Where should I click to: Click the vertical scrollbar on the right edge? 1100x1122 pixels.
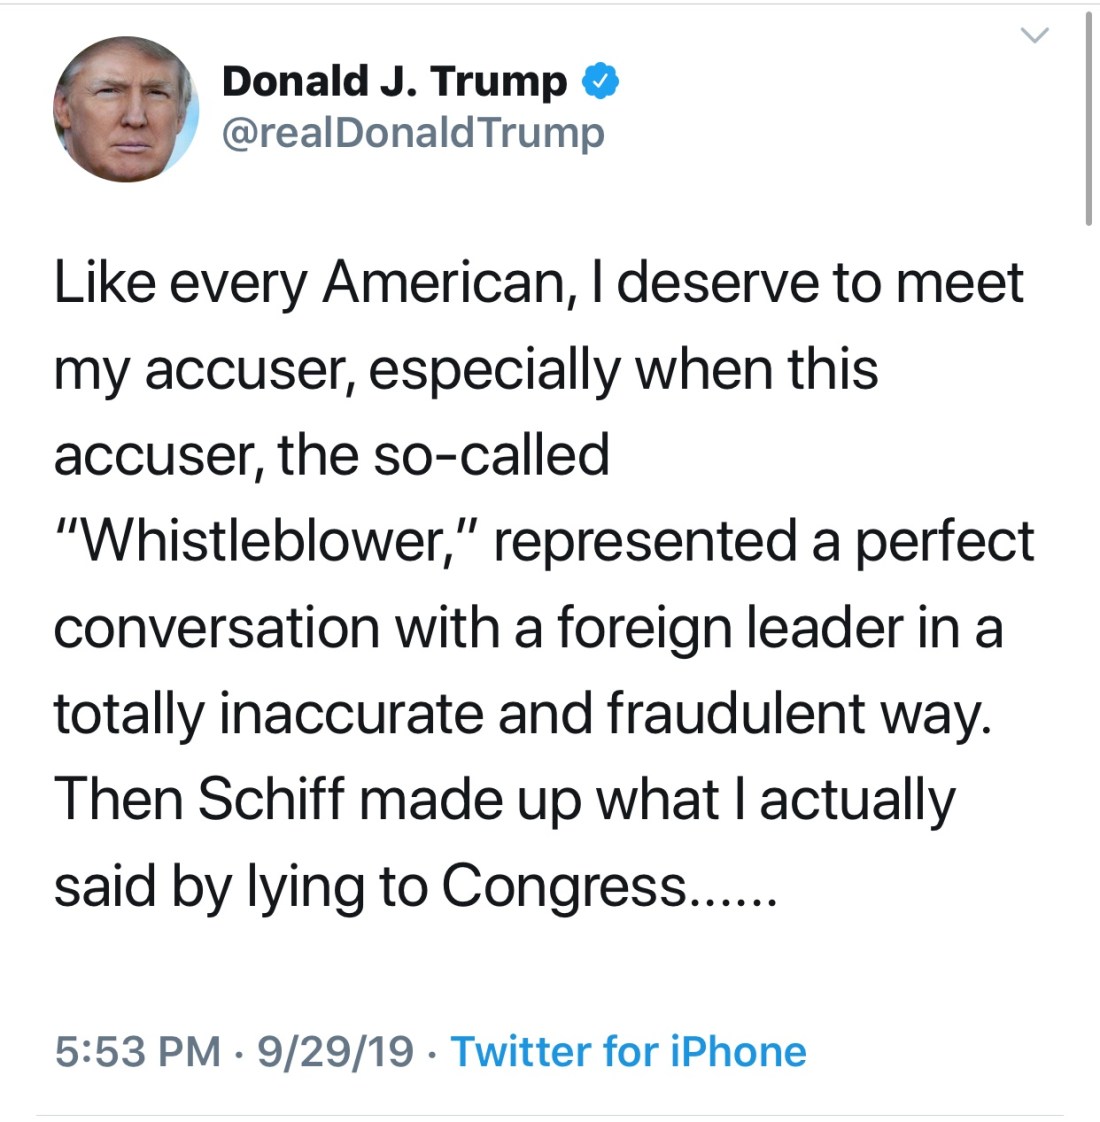pyautogui.click(x=1088, y=120)
